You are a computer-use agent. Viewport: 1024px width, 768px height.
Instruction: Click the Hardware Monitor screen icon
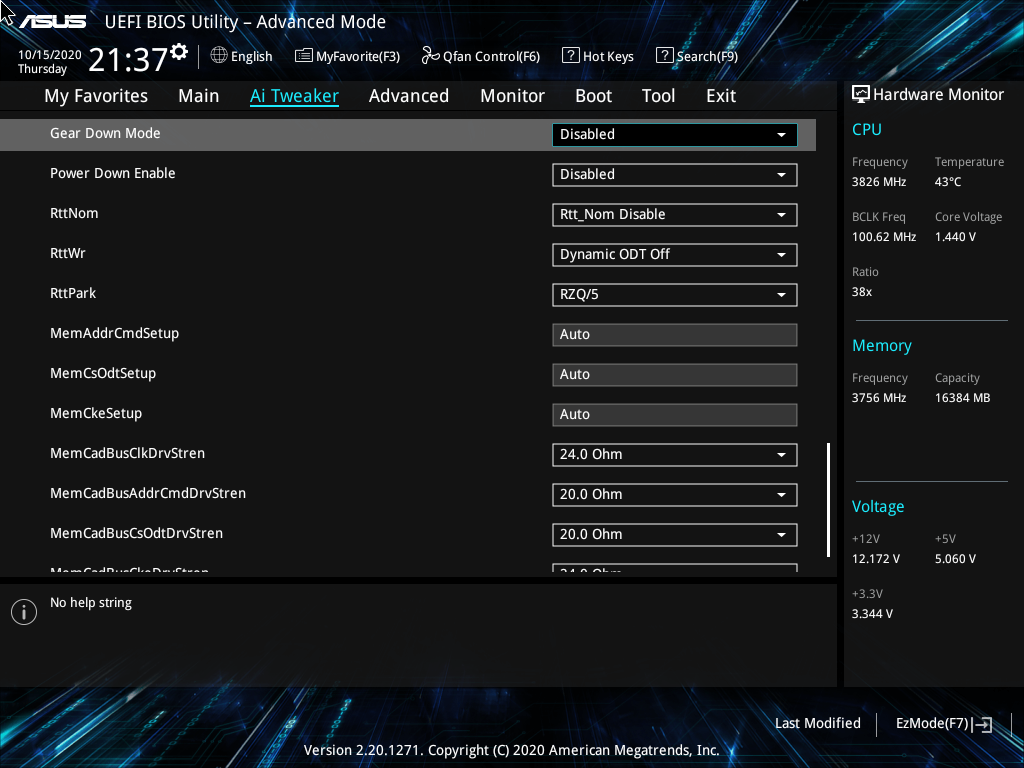(x=861, y=95)
